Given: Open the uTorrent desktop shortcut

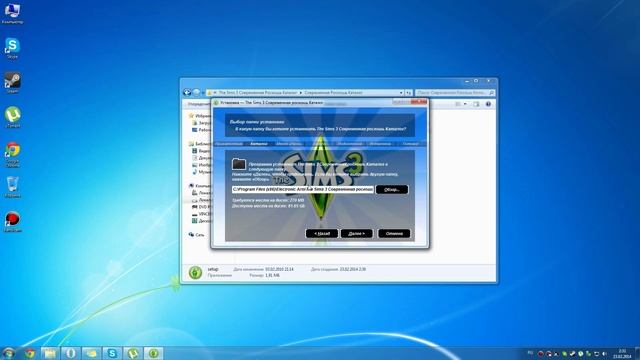Looking at the screenshot, I should click(x=13, y=117).
